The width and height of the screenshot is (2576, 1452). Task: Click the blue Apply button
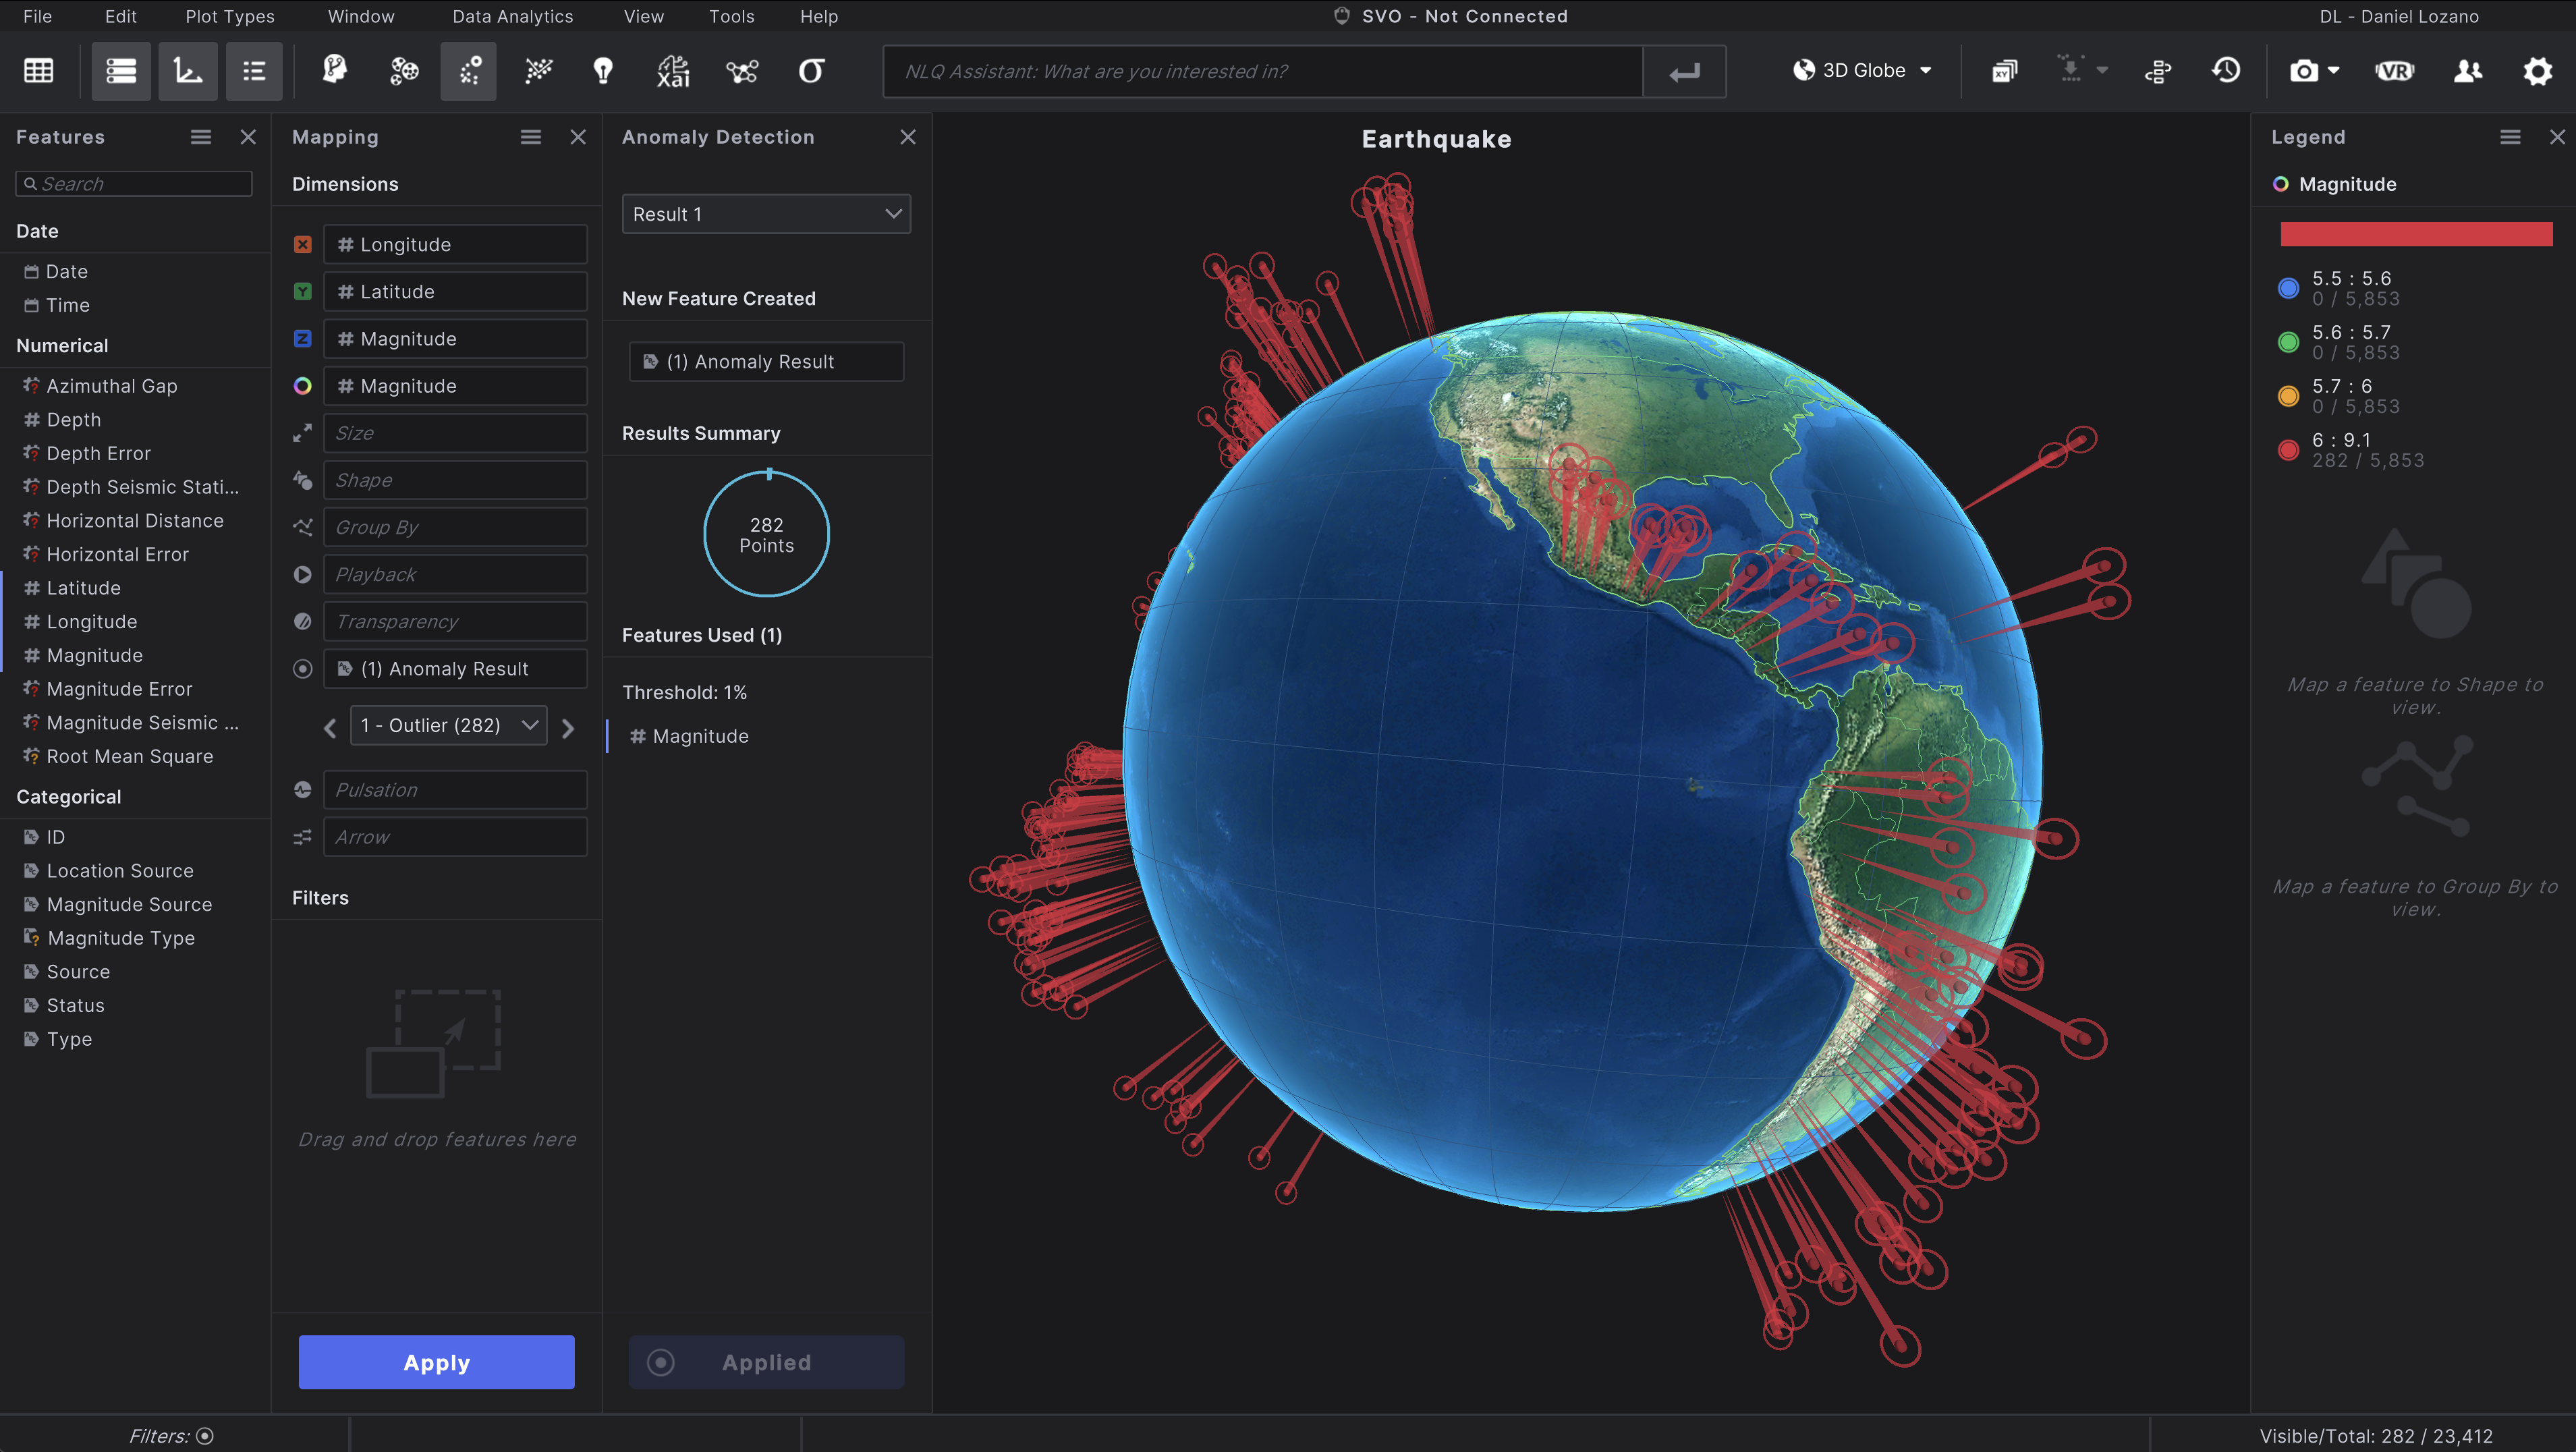(x=437, y=1362)
